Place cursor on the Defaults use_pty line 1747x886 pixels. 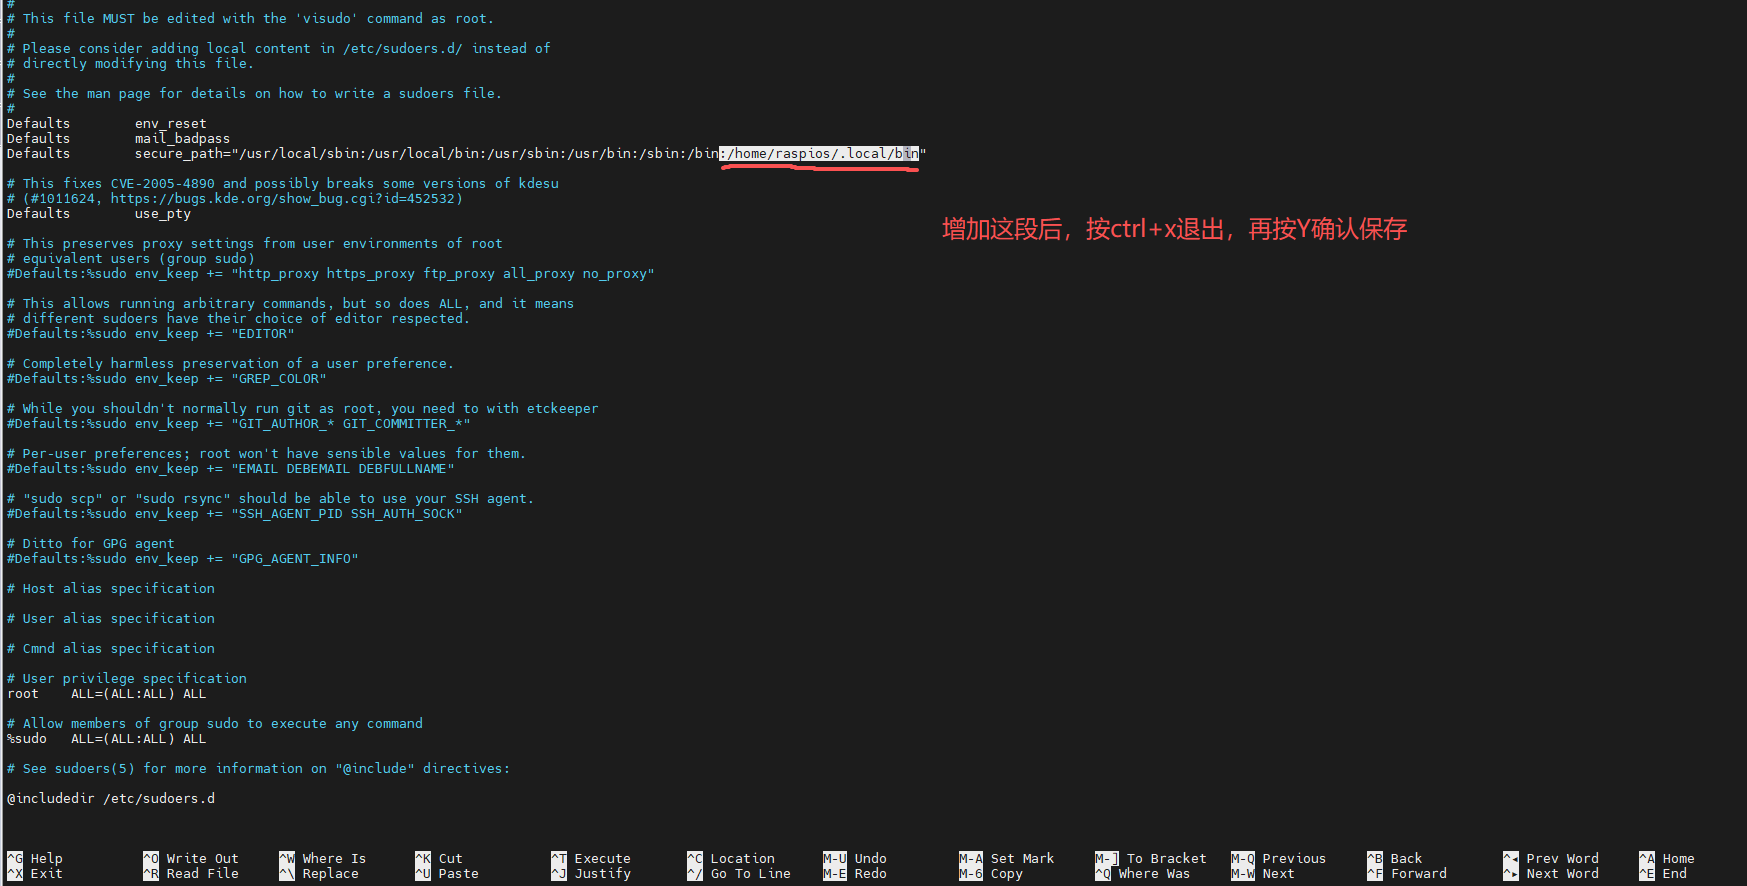click(x=98, y=213)
